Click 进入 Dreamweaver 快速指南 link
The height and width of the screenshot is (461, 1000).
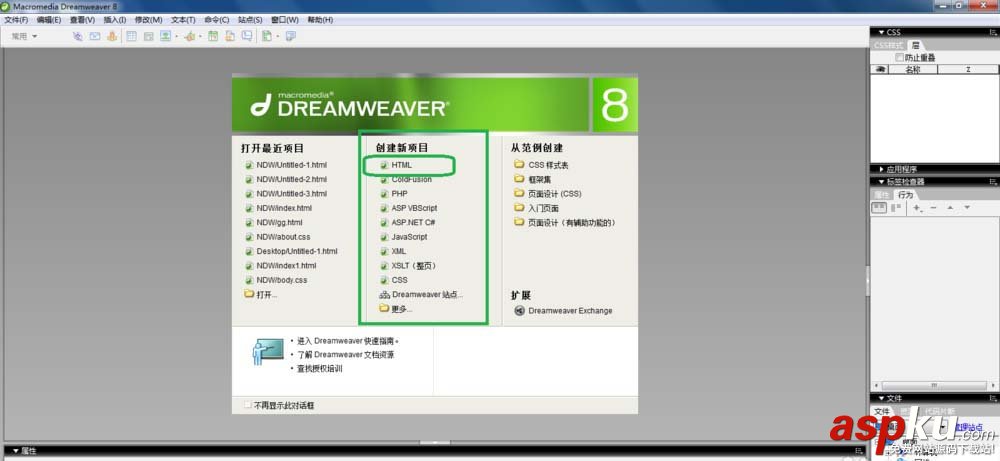pyautogui.click(x=348, y=340)
